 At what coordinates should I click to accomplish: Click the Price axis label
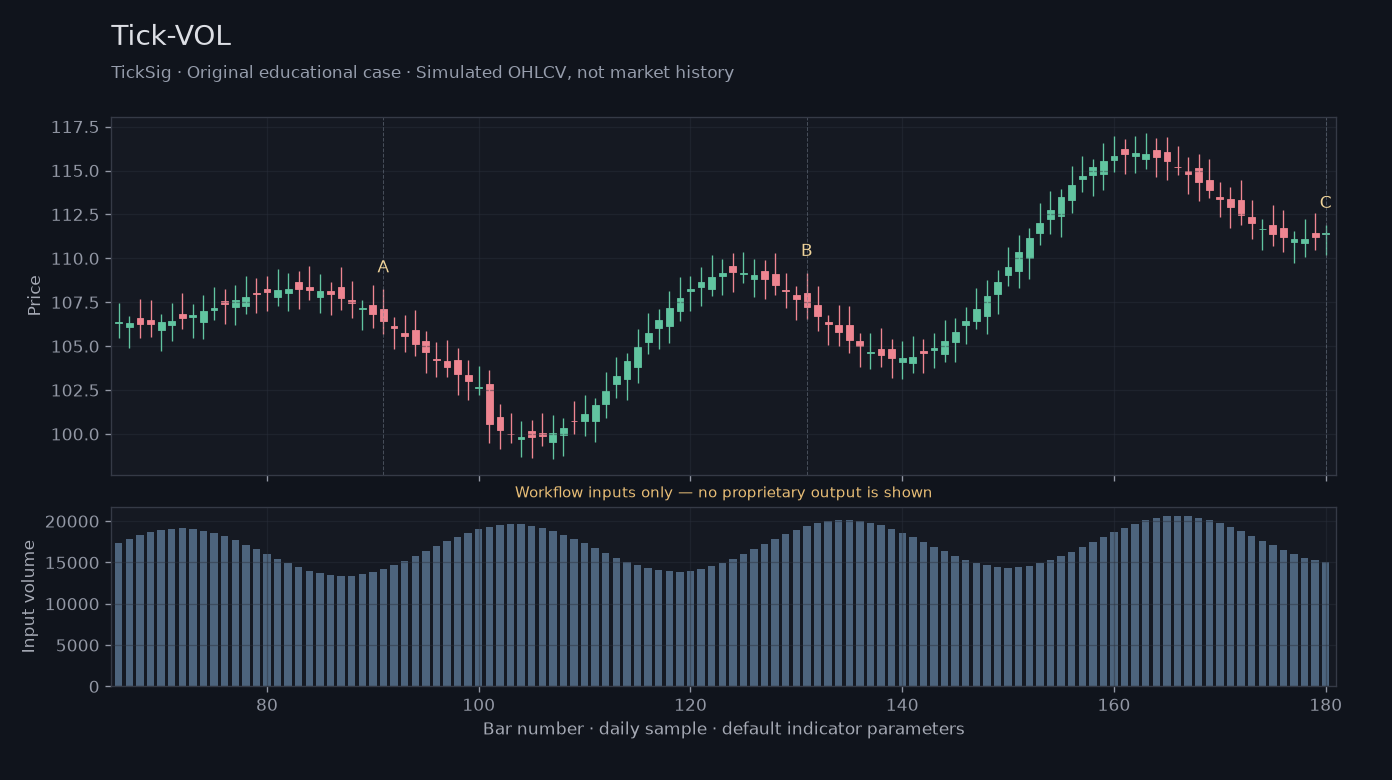pos(34,296)
